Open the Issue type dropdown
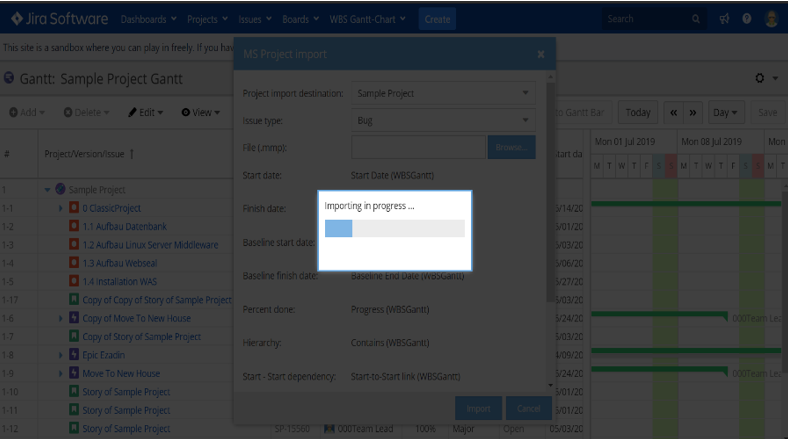The image size is (788, 439). pyautogui.click(x=443, y=121)
